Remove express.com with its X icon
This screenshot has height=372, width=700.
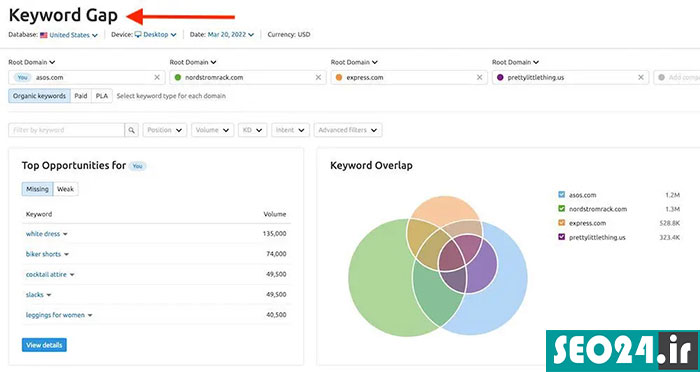(479, 77)
